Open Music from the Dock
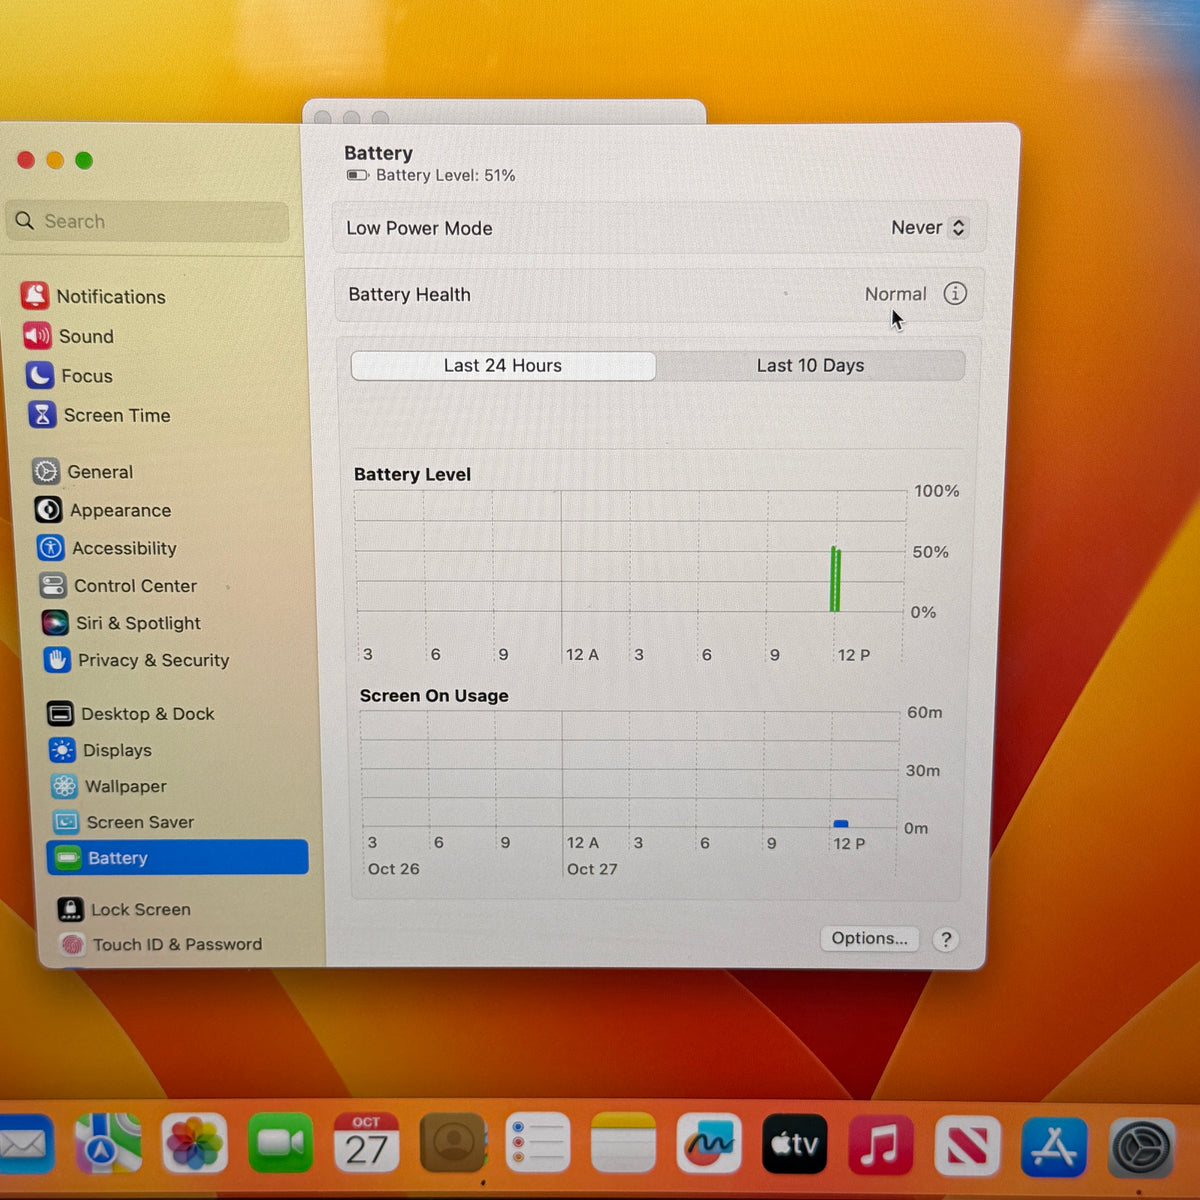Viewport: 1200px width, 1200px height. (881, 1144)
